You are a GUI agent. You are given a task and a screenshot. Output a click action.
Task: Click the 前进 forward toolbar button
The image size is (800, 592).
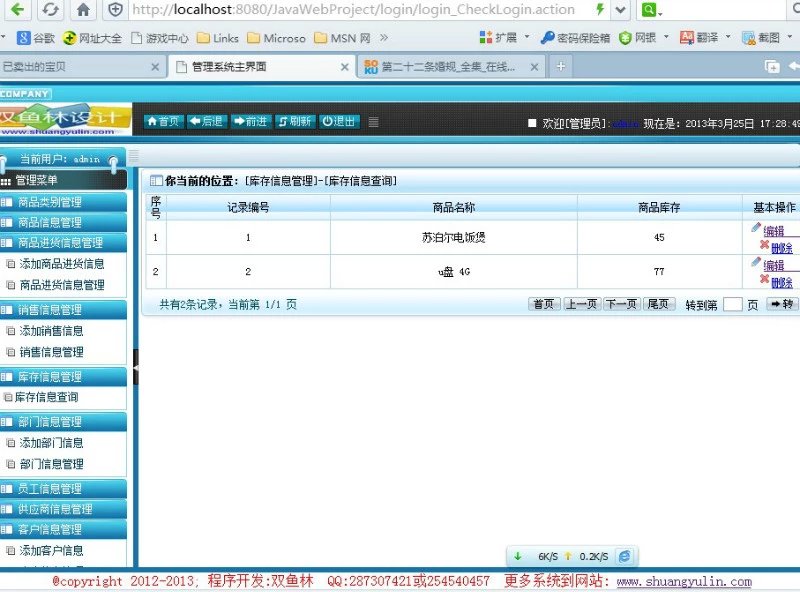tap(250, 121)
